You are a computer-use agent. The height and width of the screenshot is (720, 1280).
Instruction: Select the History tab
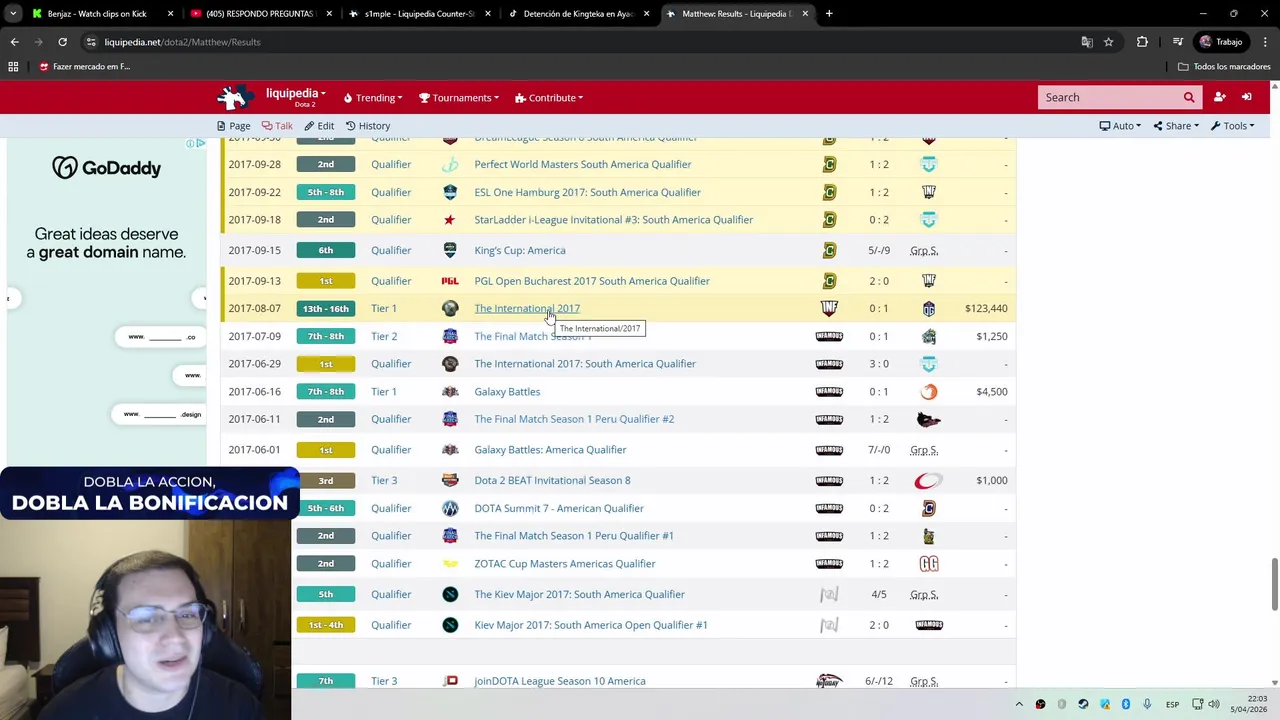click(x=368, y=126)
